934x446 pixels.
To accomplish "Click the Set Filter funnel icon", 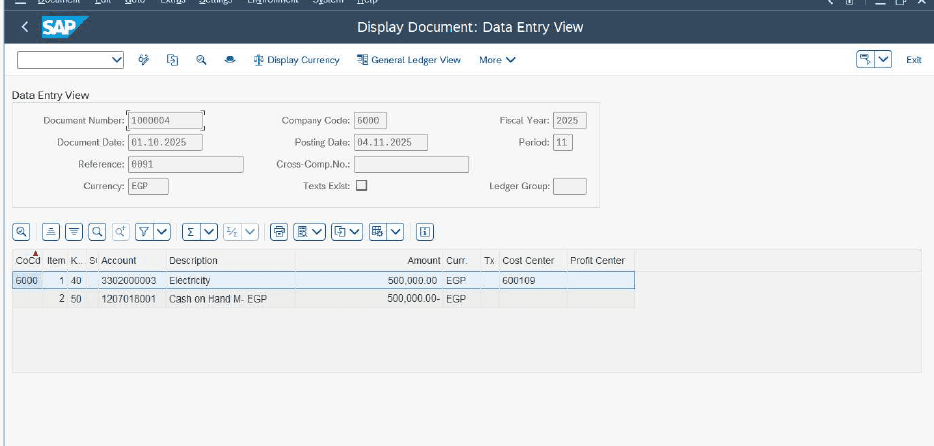I will pos(144,232).
